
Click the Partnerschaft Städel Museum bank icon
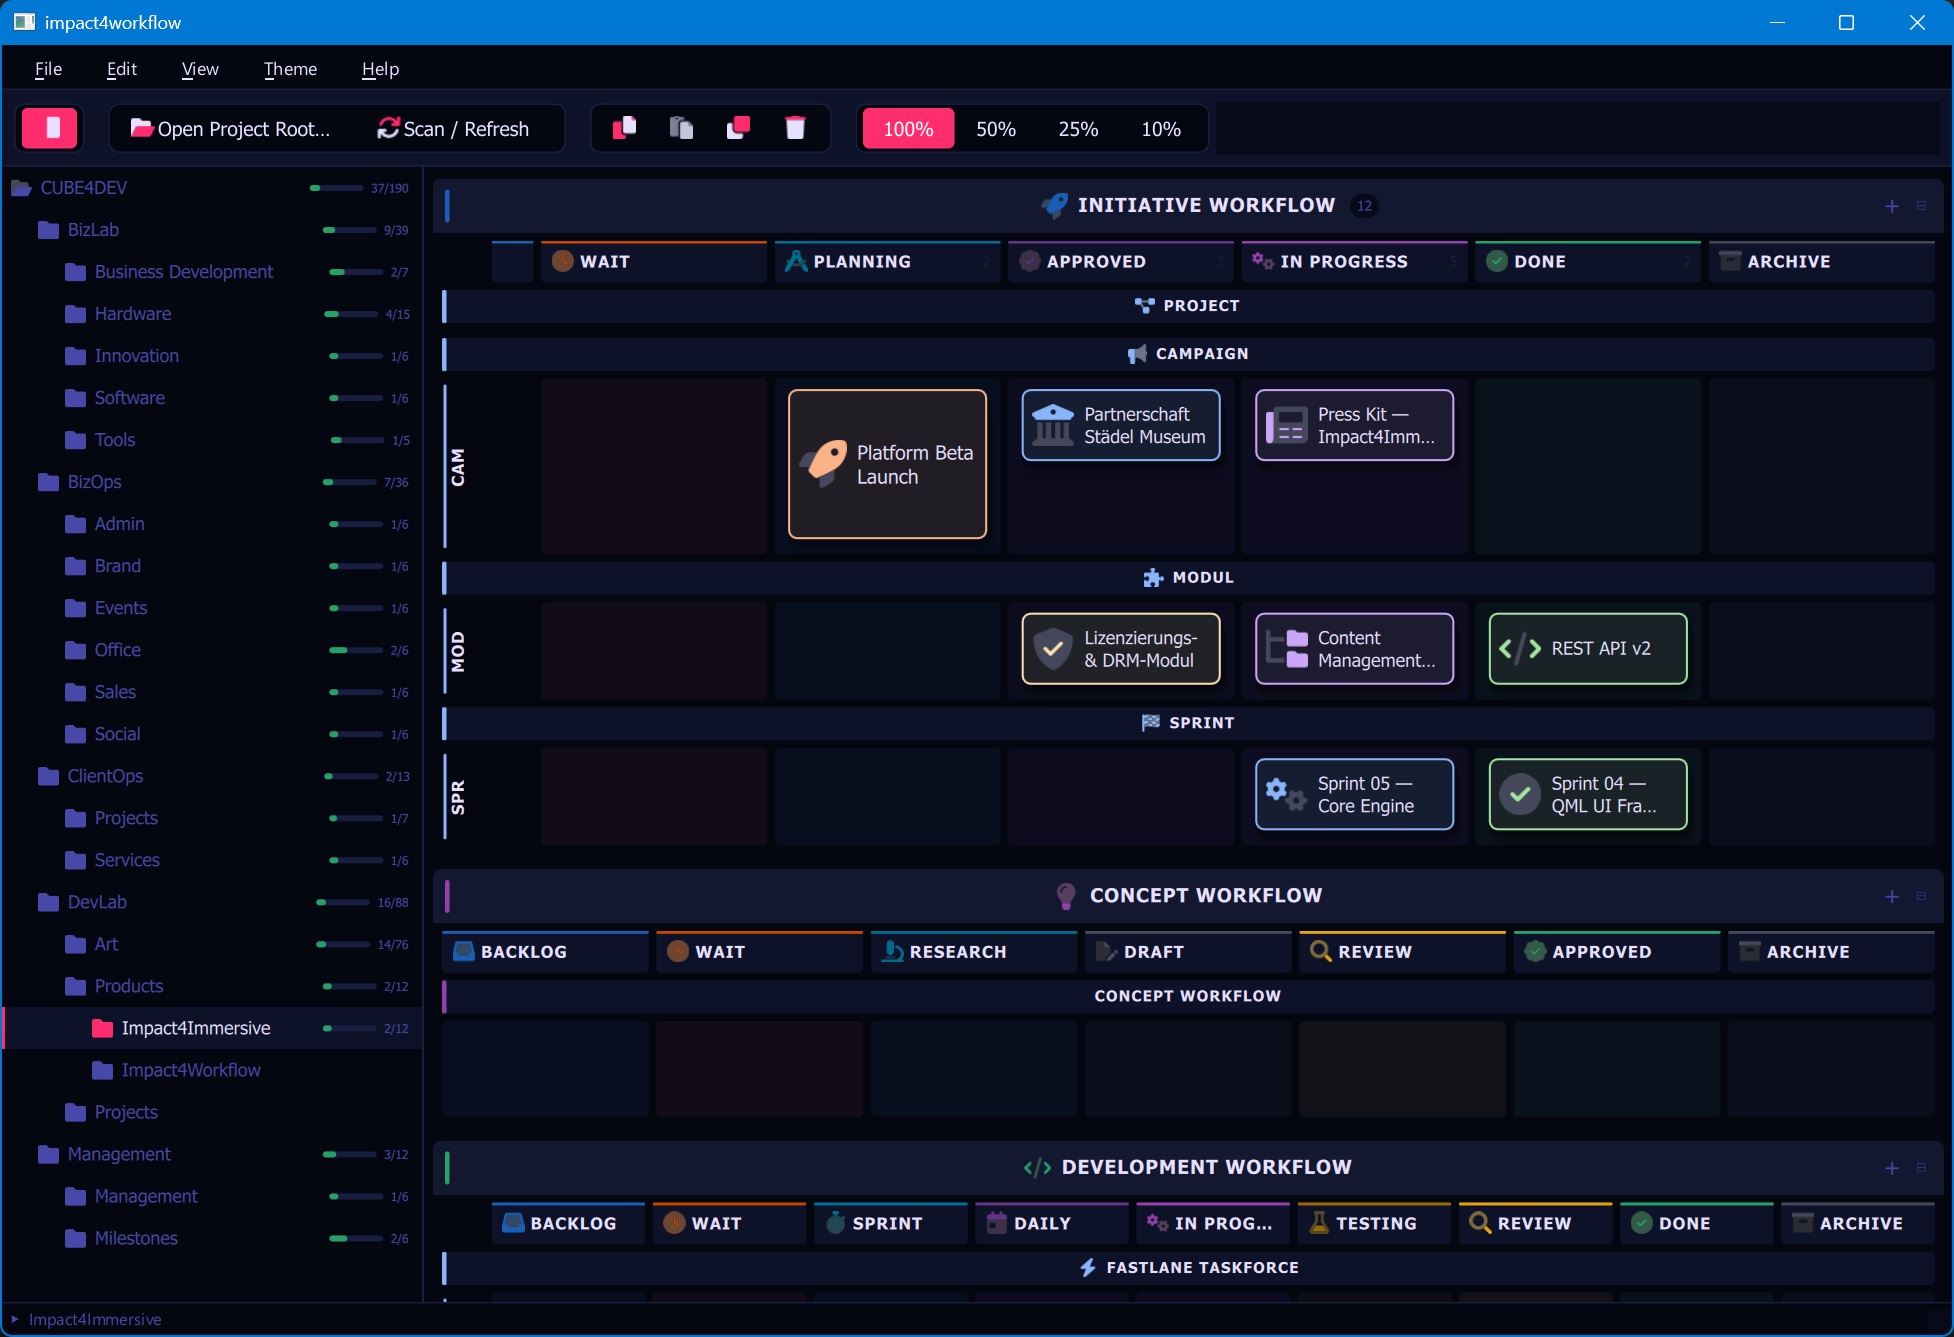tap(1052, 425)
